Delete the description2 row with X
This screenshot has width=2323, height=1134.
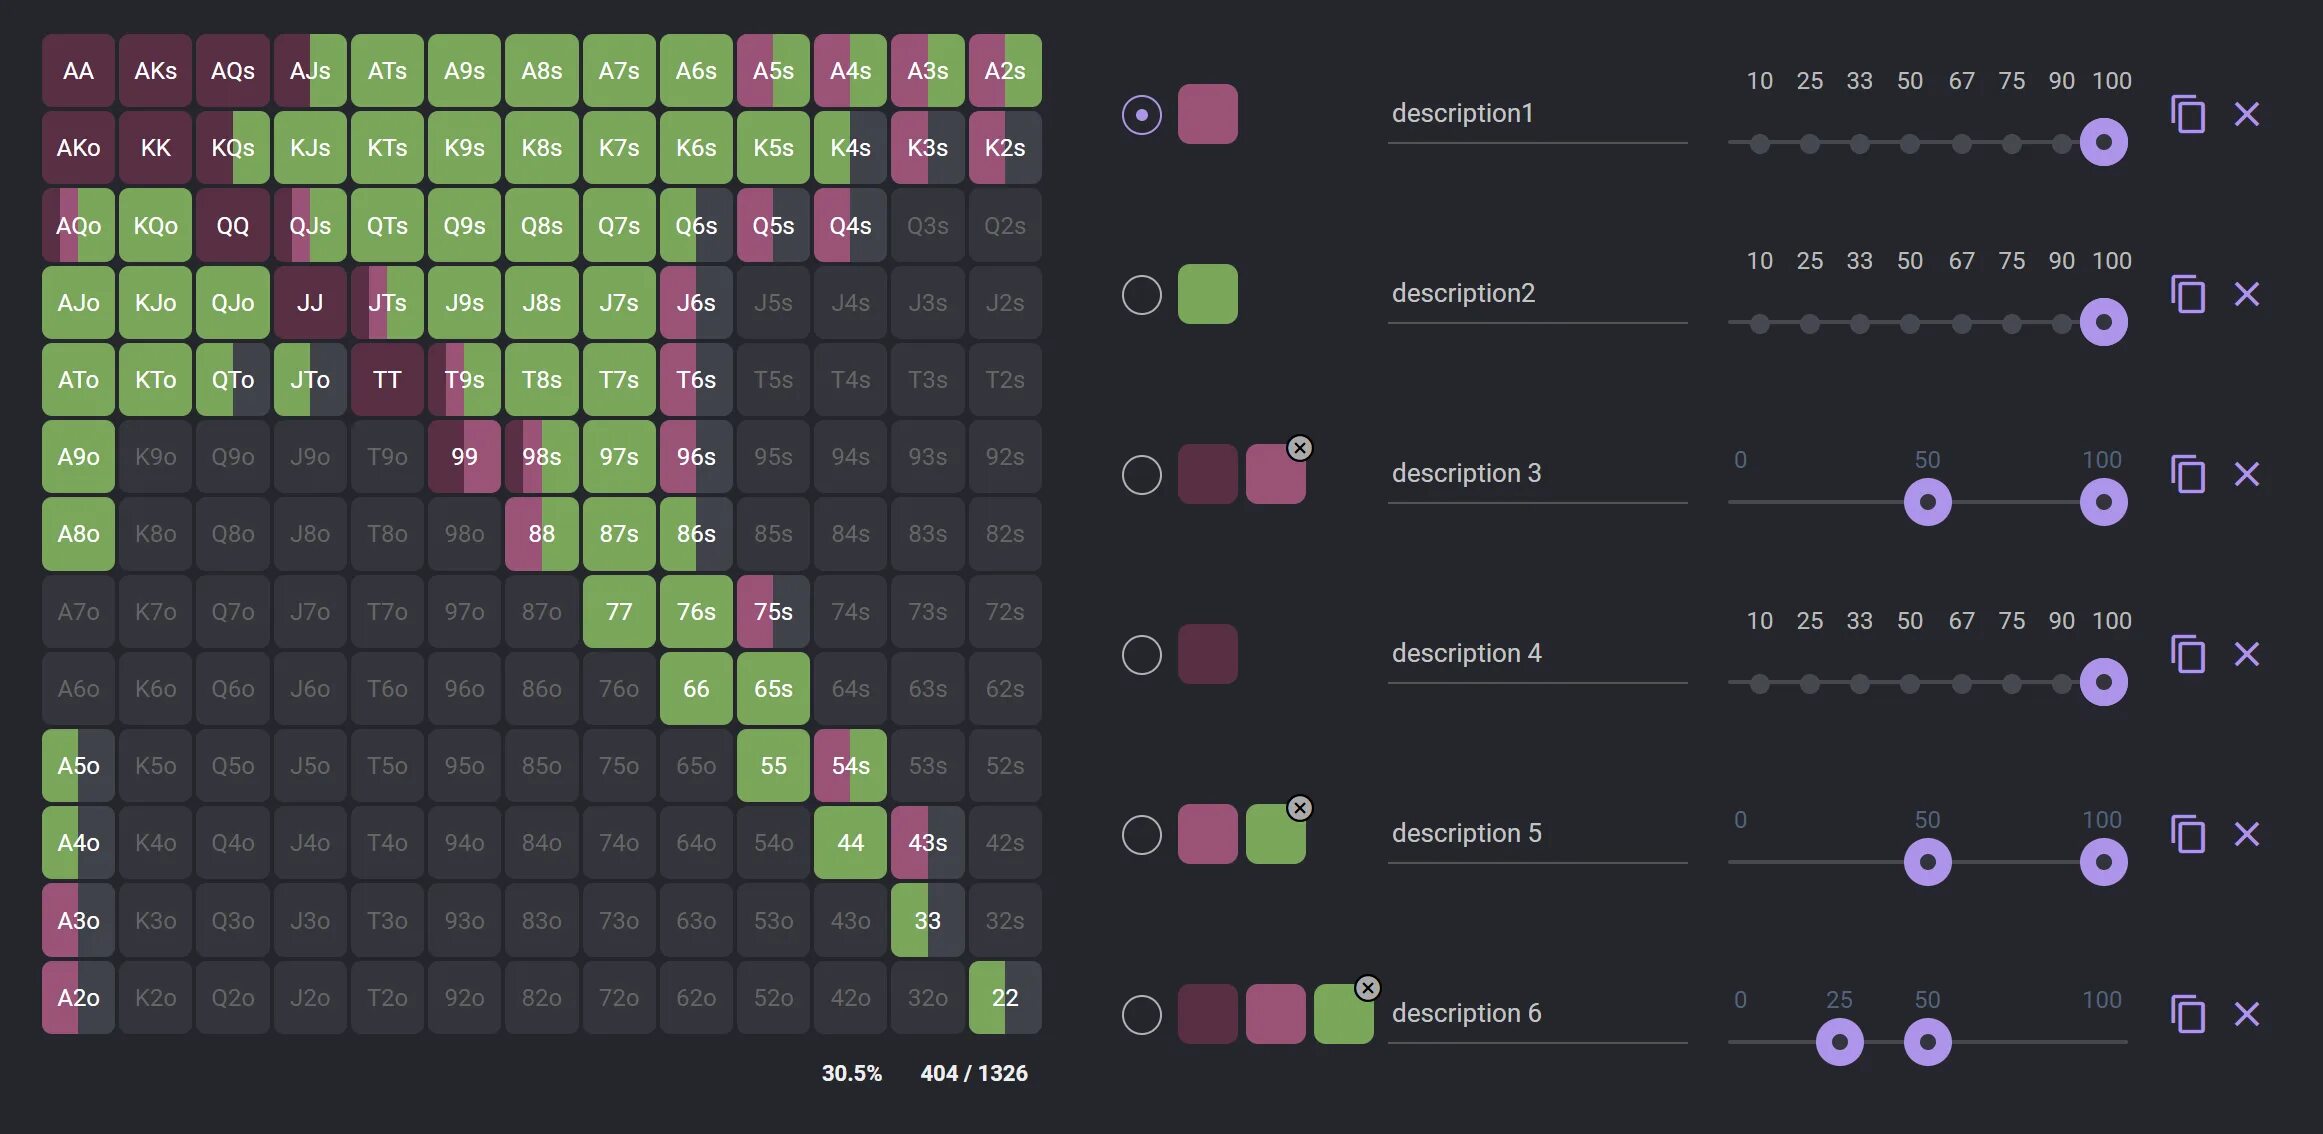2246,294
